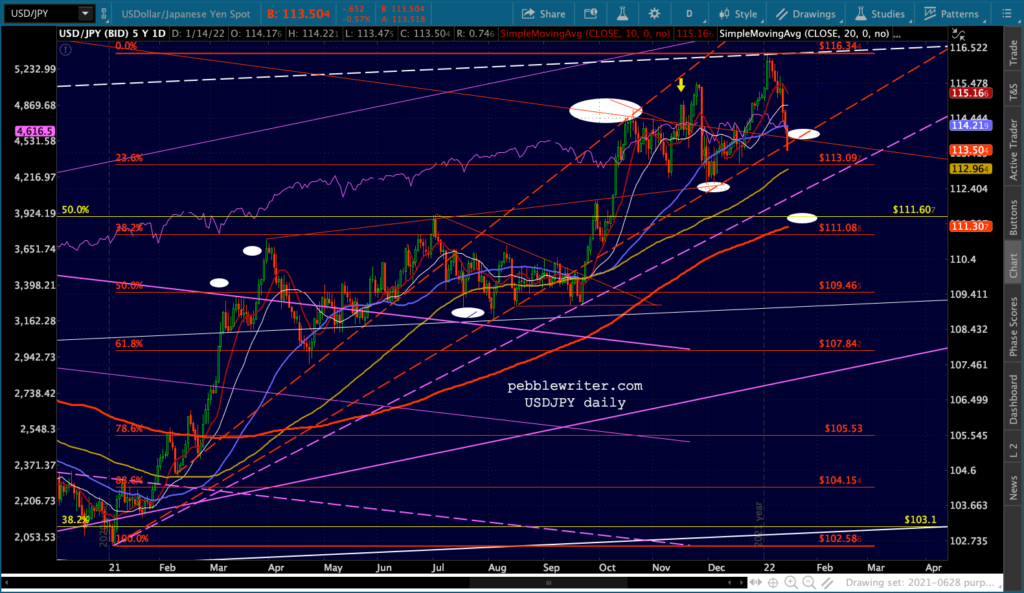Viewport: 1024px width, 593px height.
Task: Click the yellow arrow marker above November candles
Action: click(x=680, y=85)
